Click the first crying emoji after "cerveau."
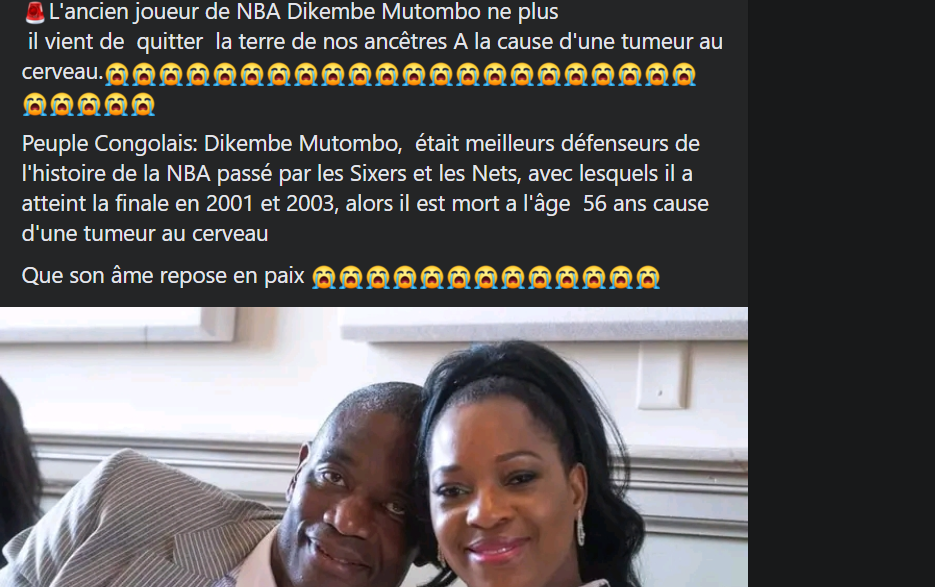 [116, 75]
